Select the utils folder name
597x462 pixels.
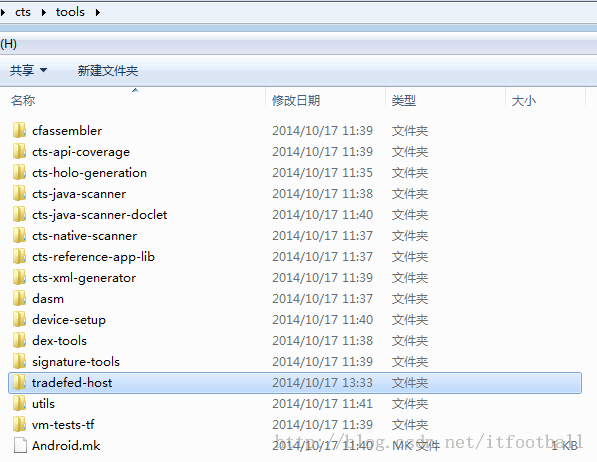point(43,403)
